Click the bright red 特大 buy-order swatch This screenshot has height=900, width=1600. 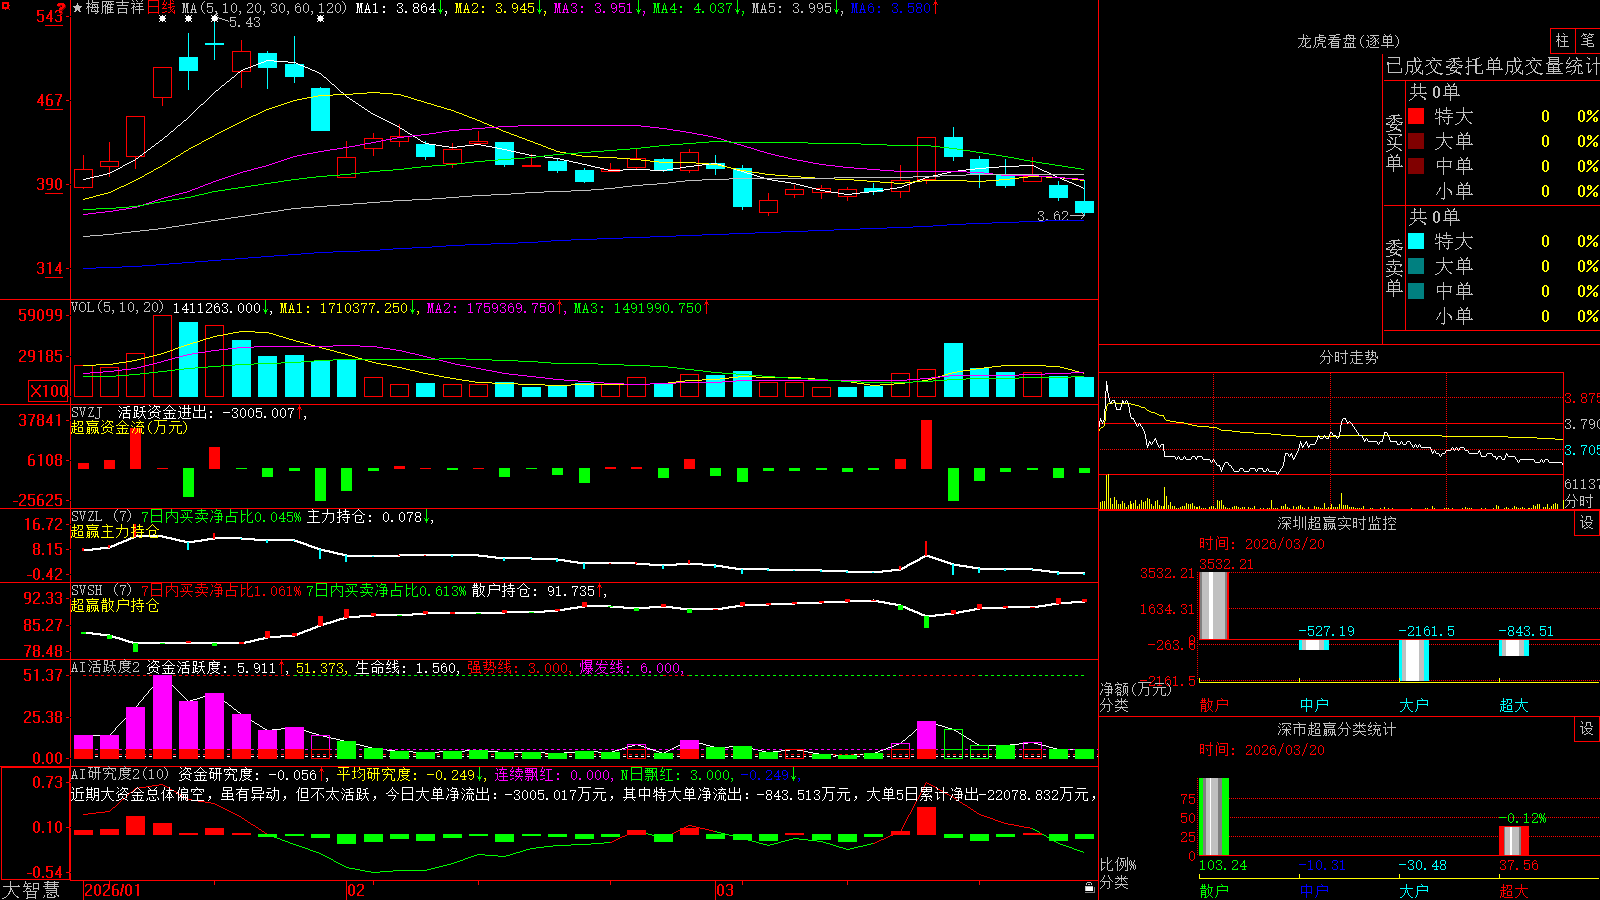1416,116
